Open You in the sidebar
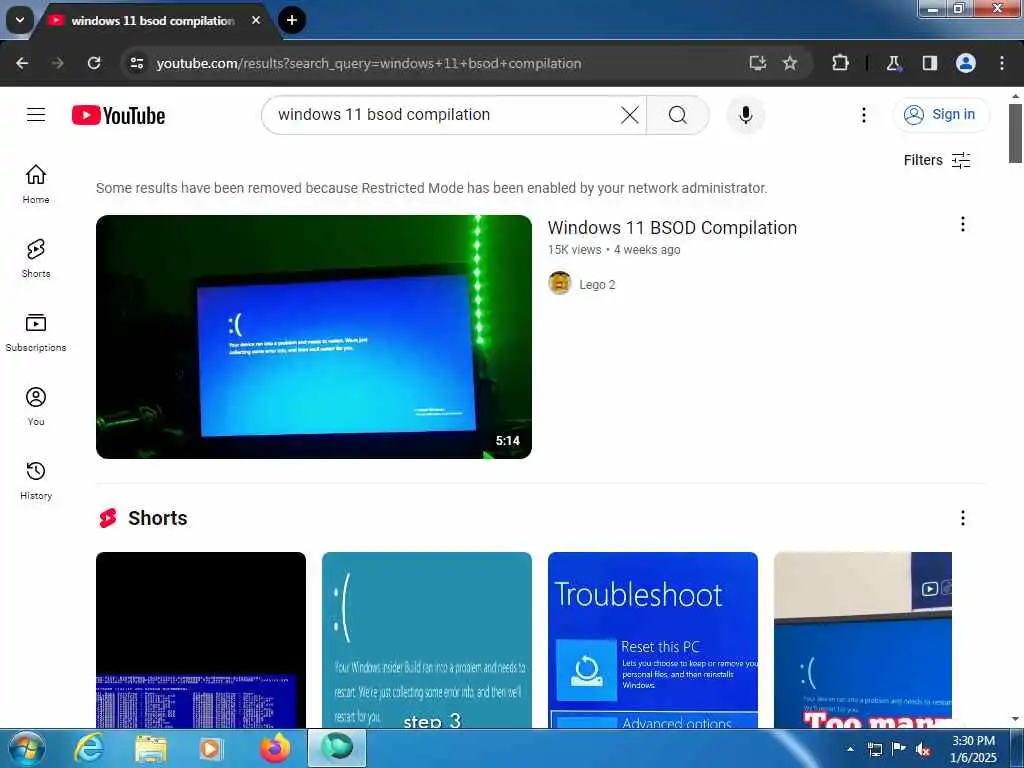Image resolution: width=1024 pixels, height=768 pixels. click(x=36, y=406)
